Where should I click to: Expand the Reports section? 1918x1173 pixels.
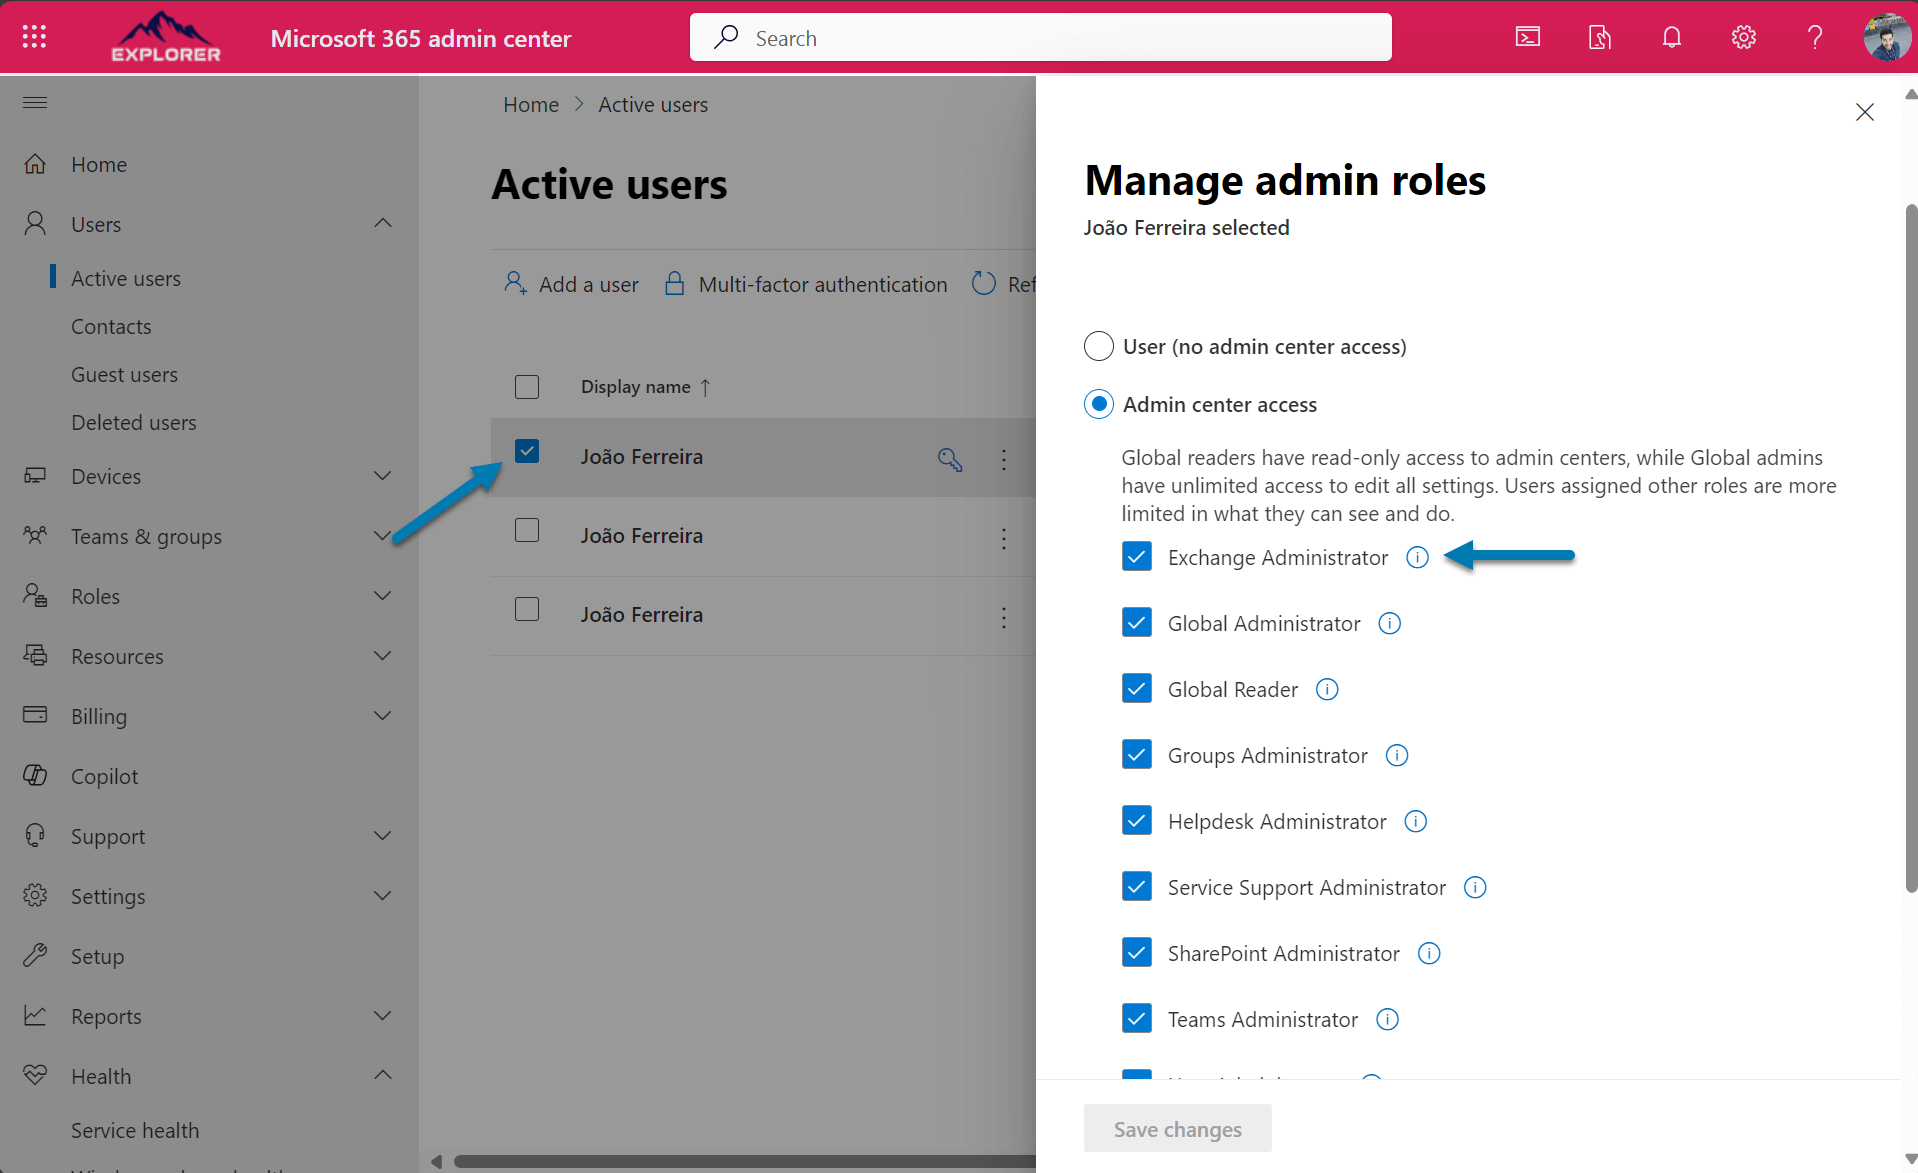coord(383,1015)
